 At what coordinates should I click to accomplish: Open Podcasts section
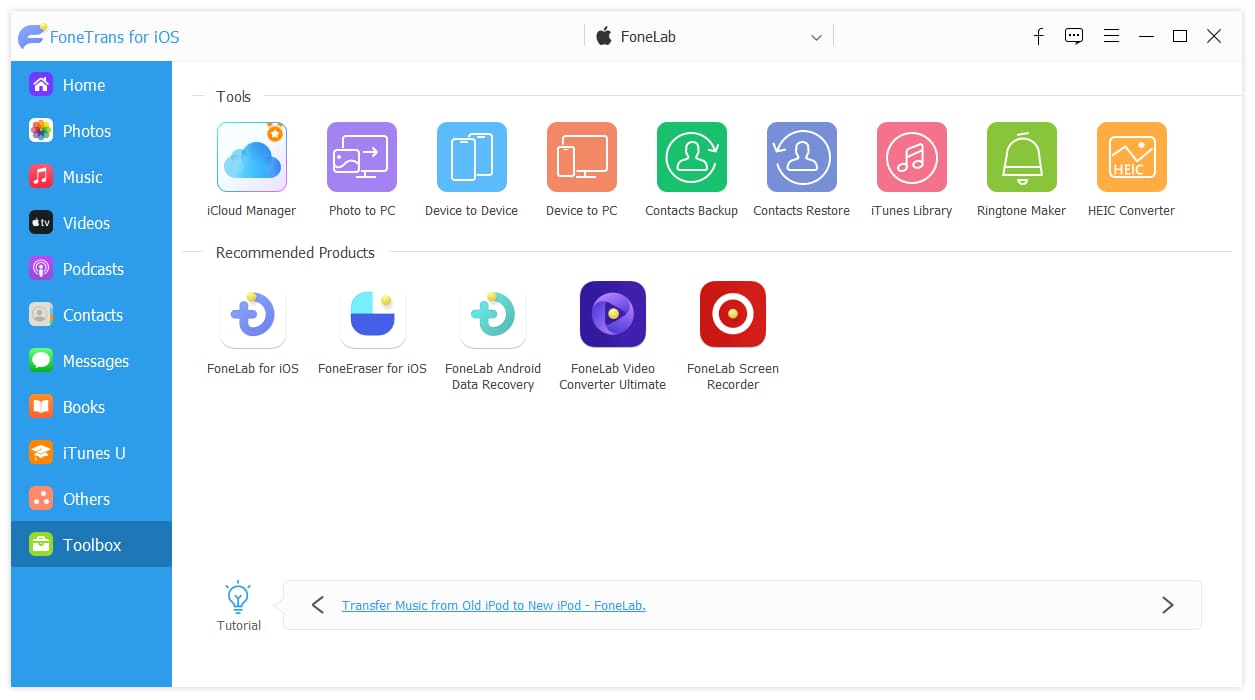pos(91,269)
